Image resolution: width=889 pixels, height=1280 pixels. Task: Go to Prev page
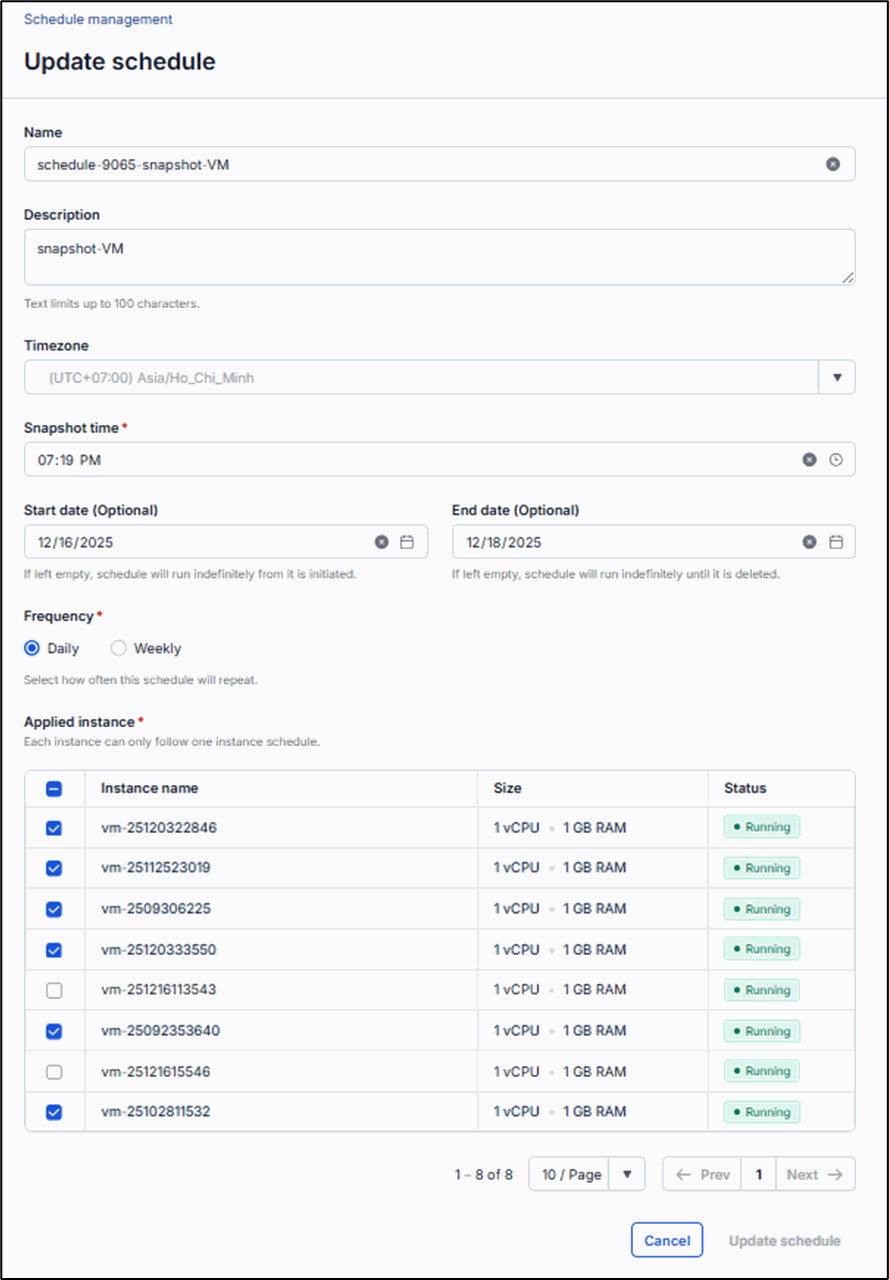702,1174
